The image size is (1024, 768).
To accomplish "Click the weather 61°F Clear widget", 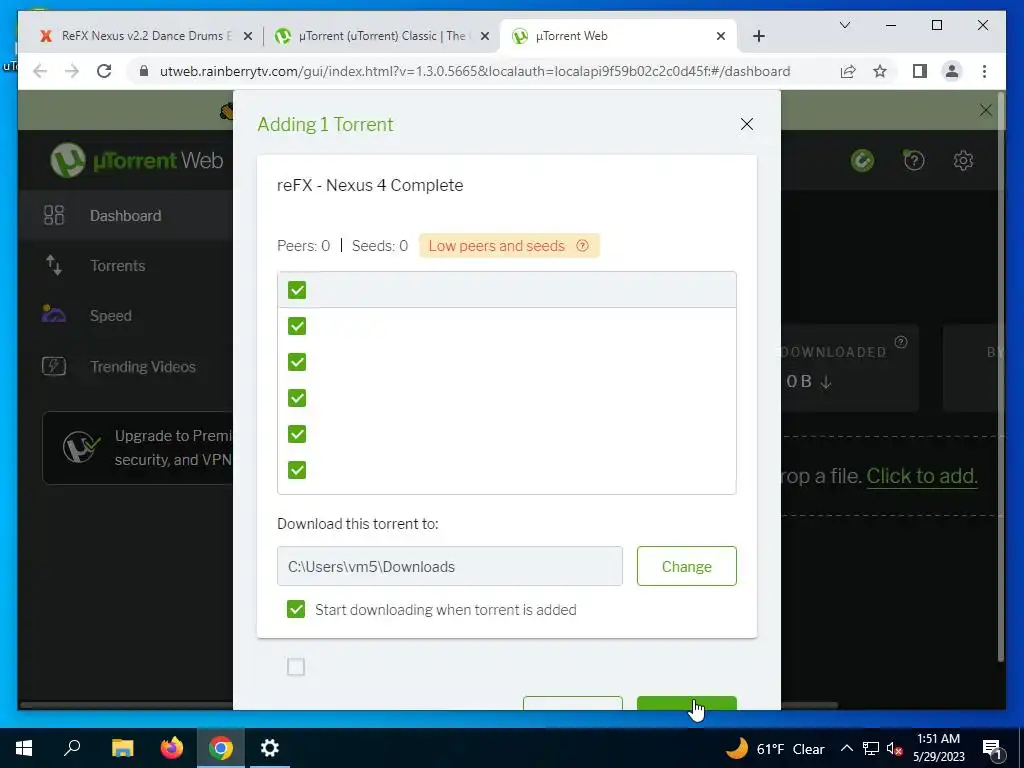I will pyautogui.click(x=775, y=748).
